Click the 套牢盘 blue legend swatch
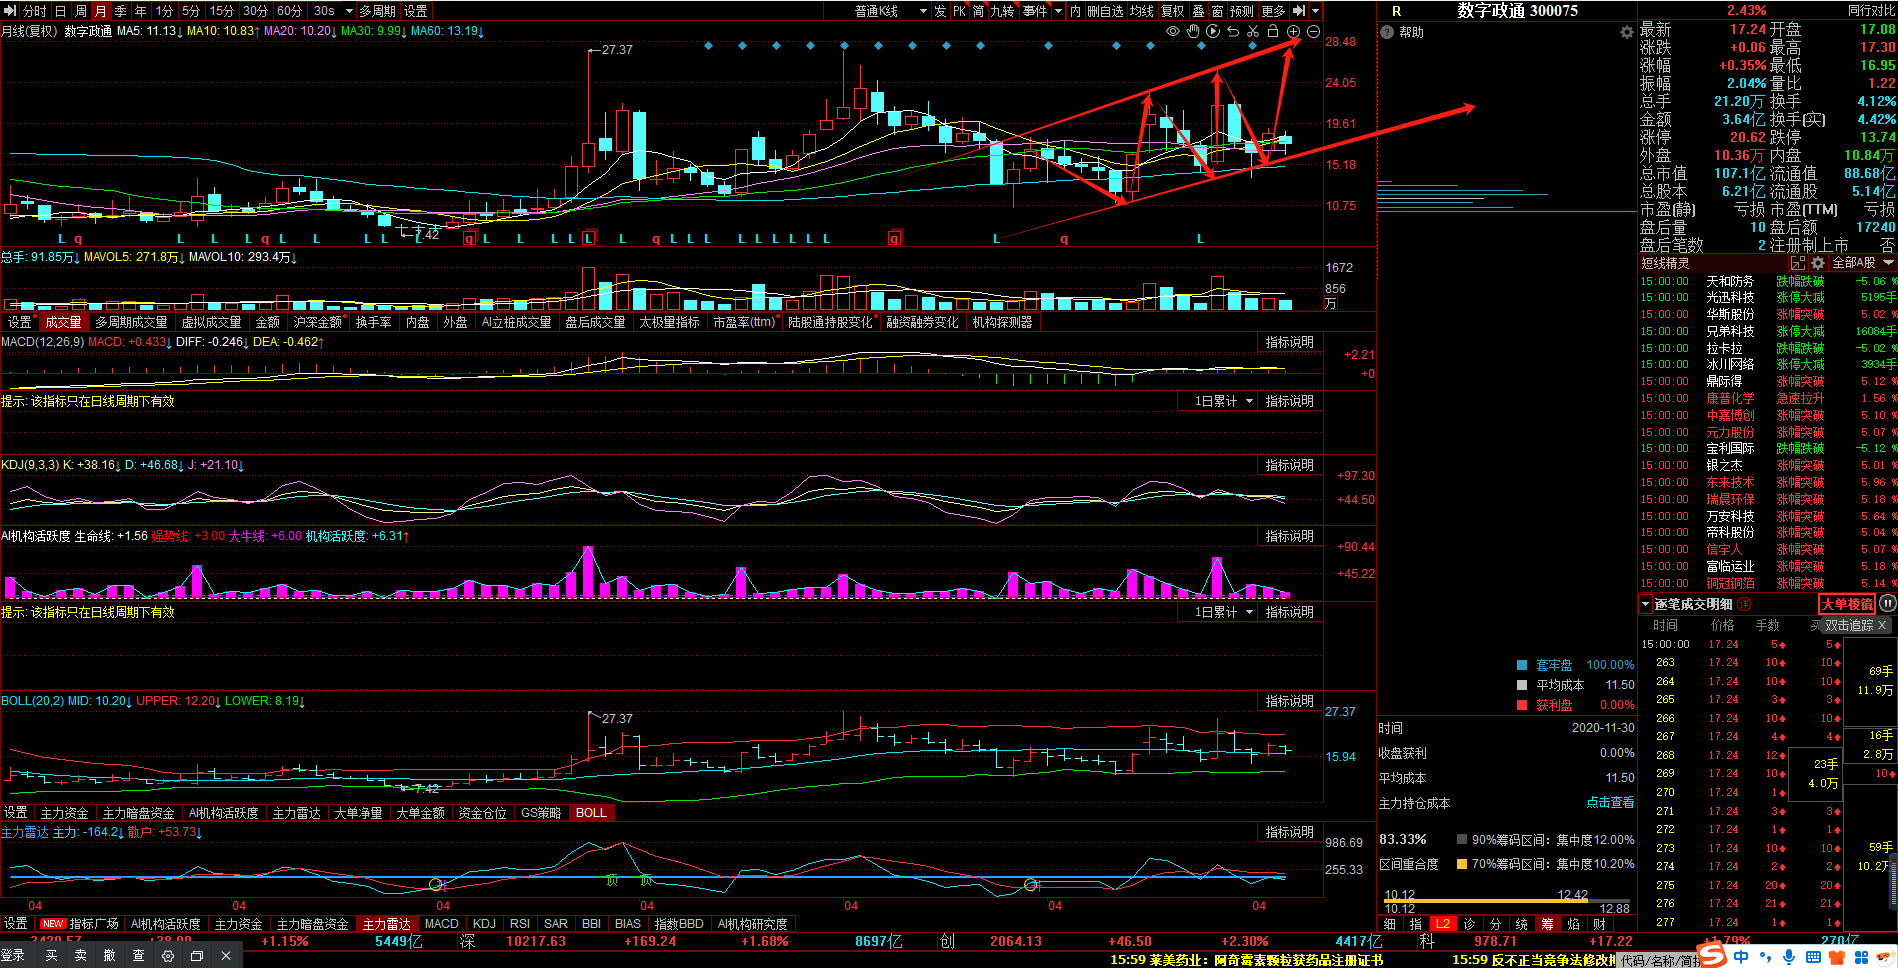The height and width of the screenshot is (968, 1898). pos(1522,665)
